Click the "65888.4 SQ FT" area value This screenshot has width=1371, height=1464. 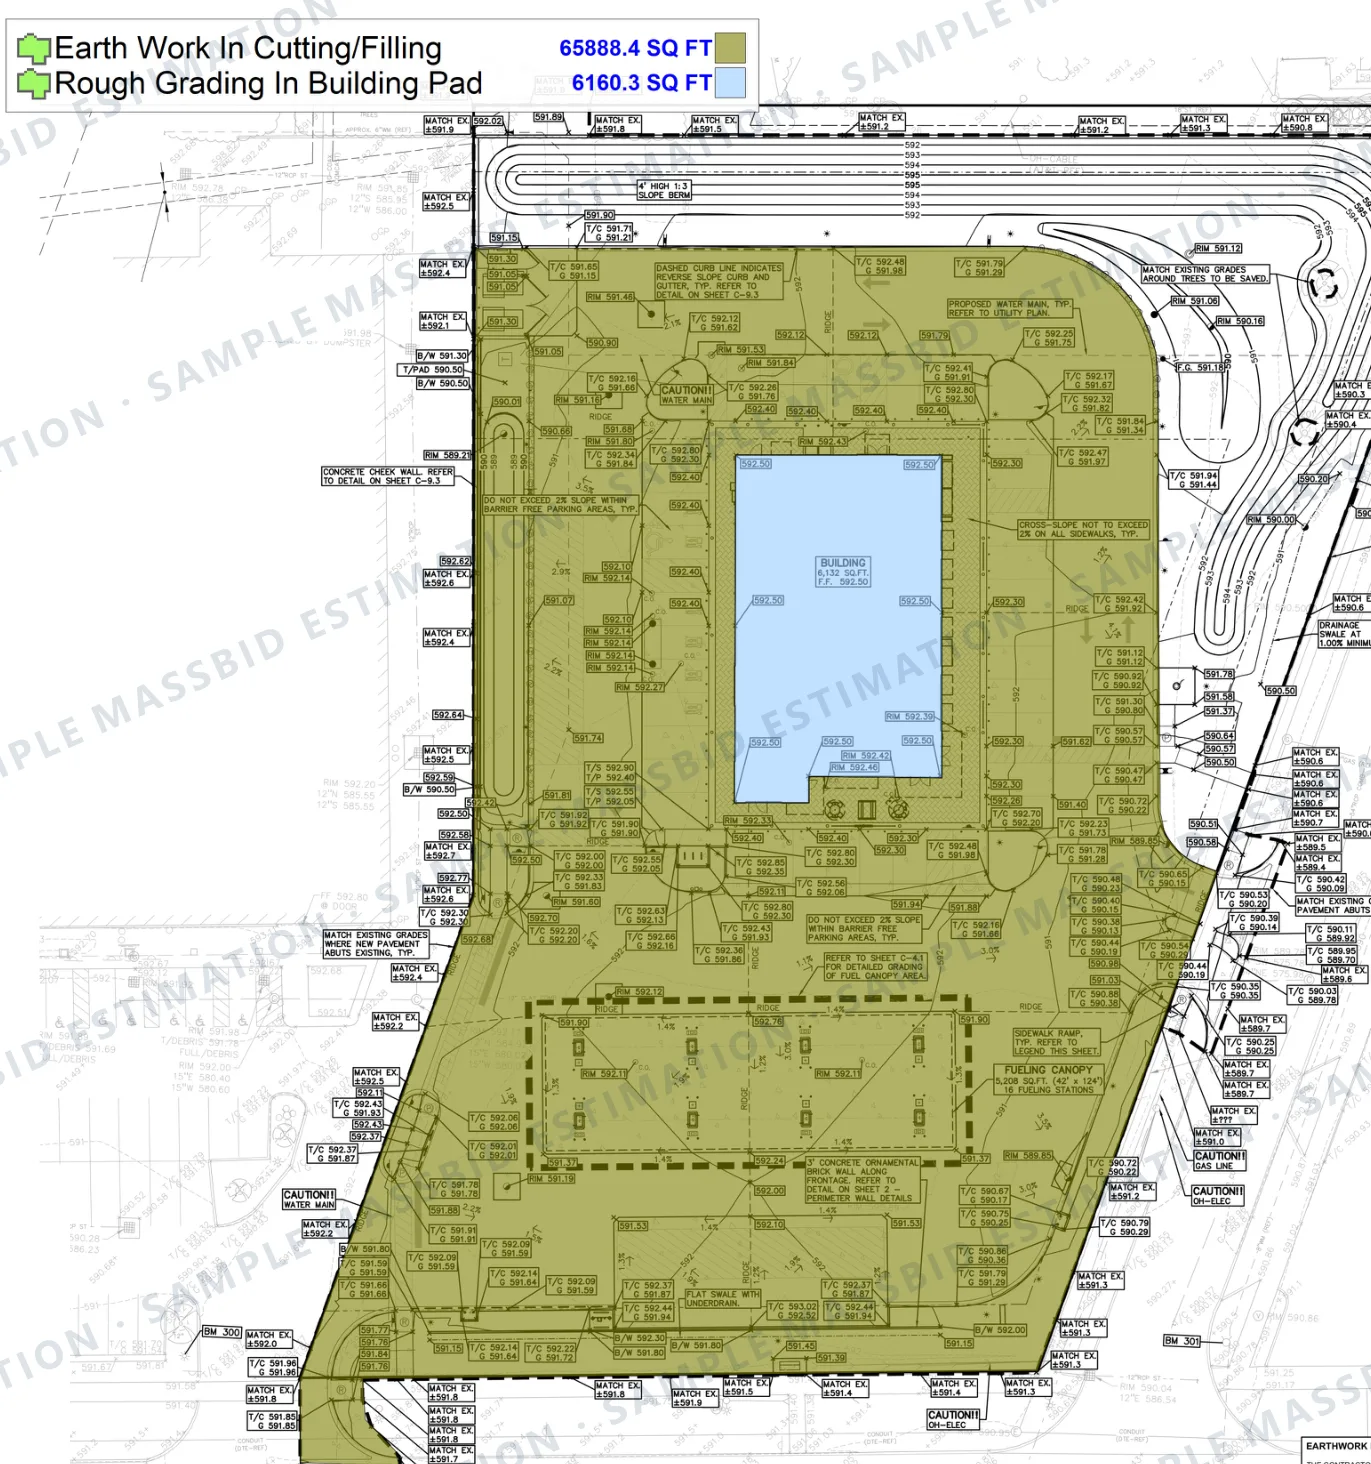point(635,48)
